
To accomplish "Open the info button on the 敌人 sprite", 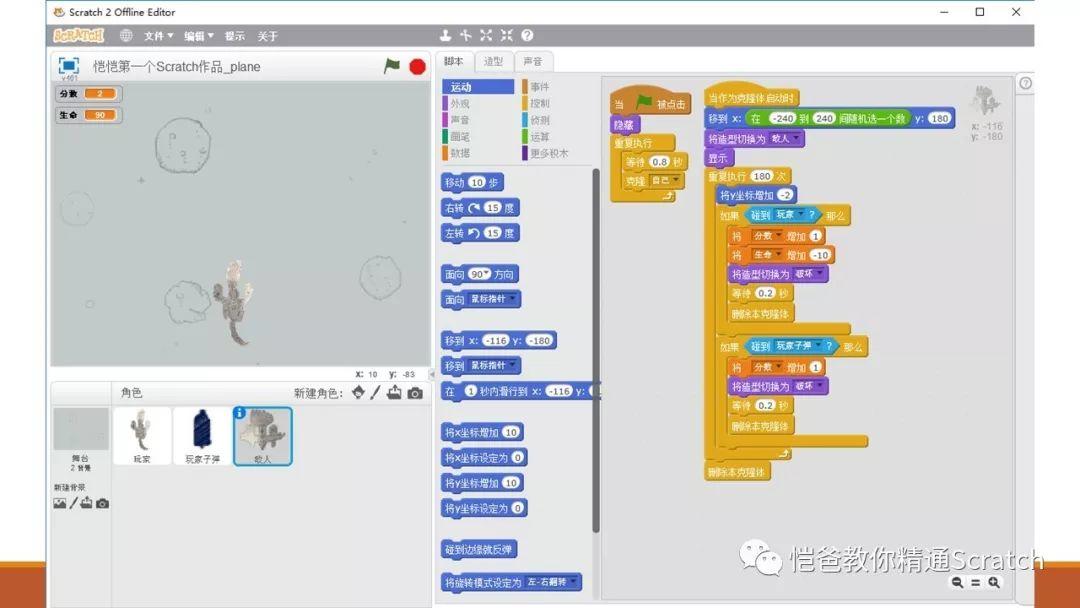I will (239, 412).
